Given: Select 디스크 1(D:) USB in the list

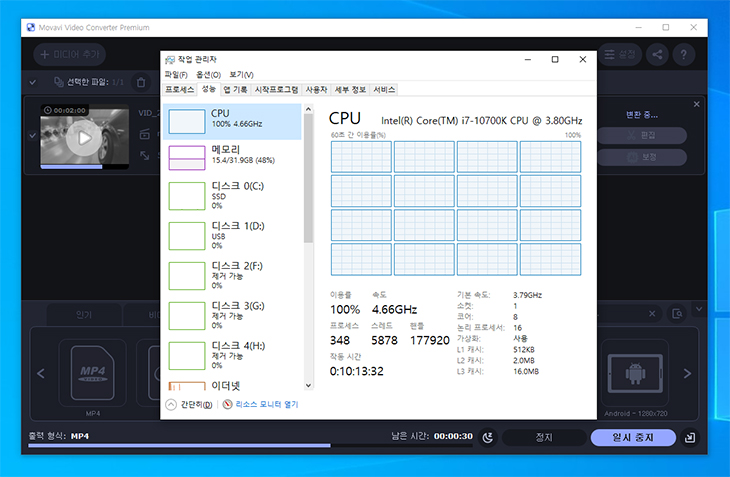Looking at the screenshot, I should click(232, 236).
